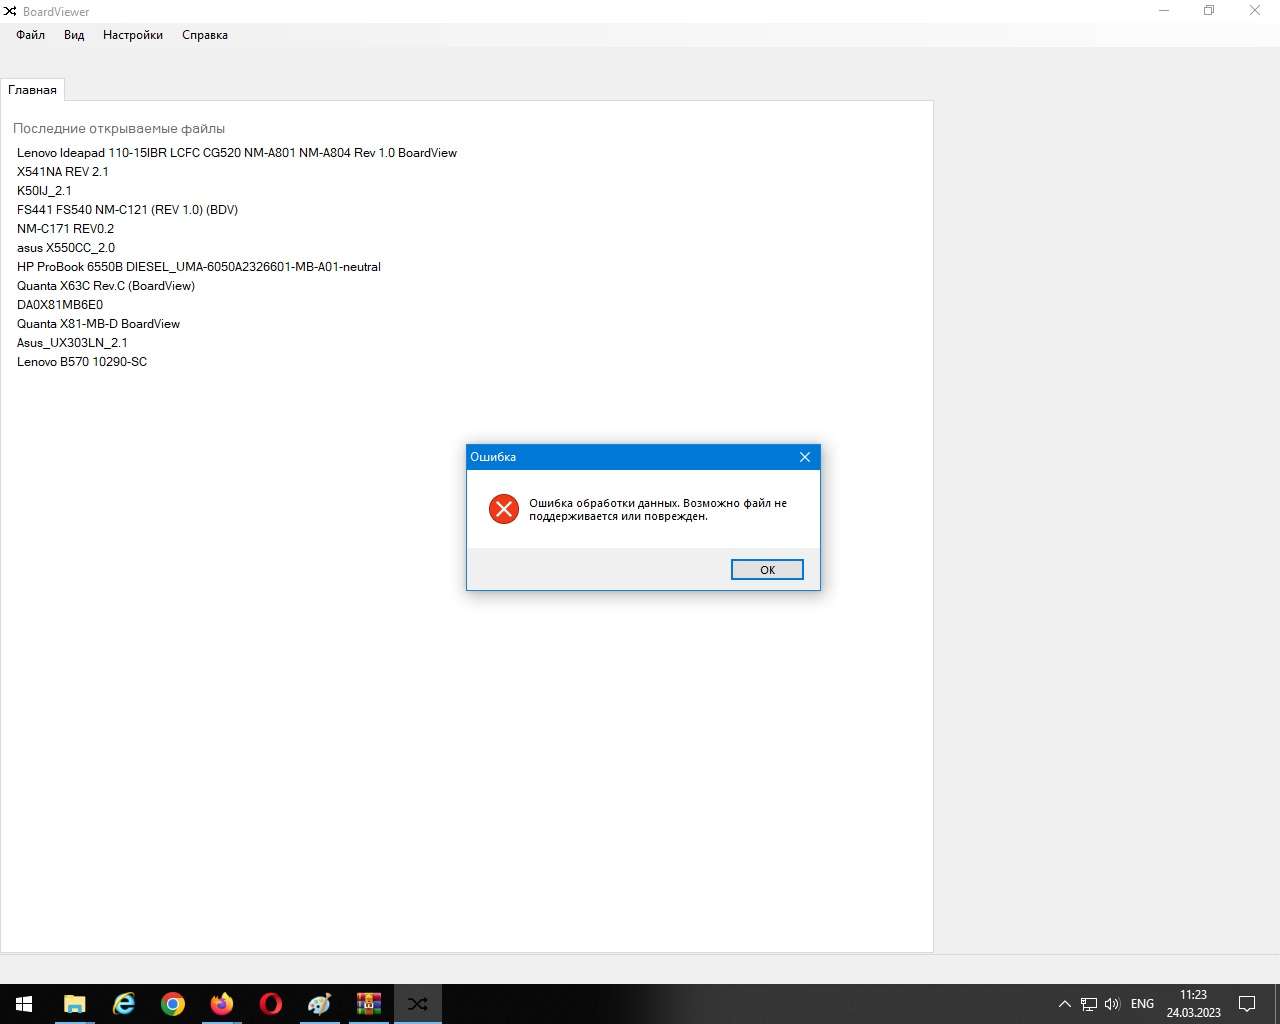The width and height of the screenshot is (1280, 1024).
Task: Launch Firefox from taskbar
Action: [x=221, y=1004]
